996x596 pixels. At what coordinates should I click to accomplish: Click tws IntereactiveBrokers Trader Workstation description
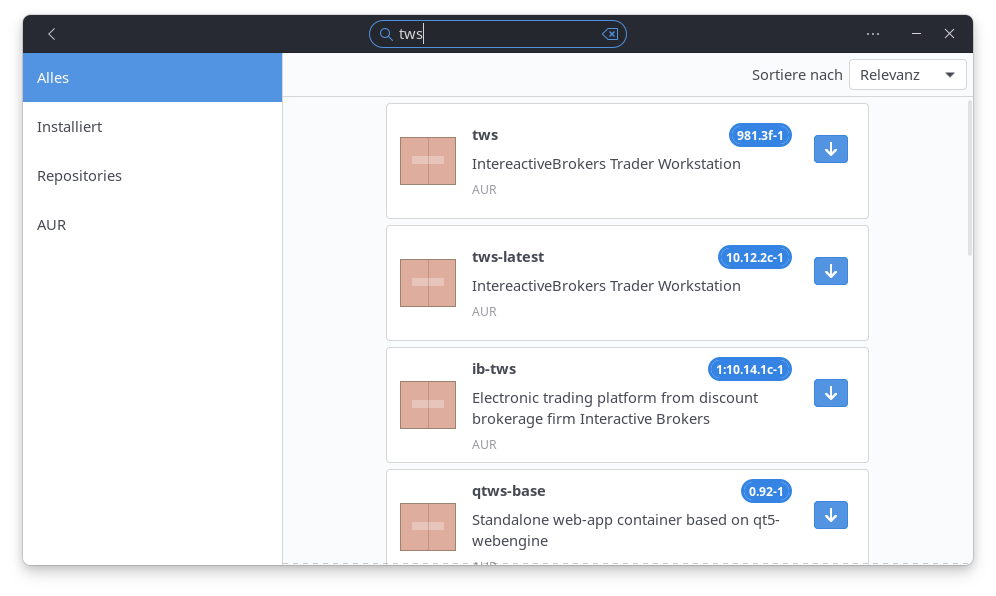[606, 164]
